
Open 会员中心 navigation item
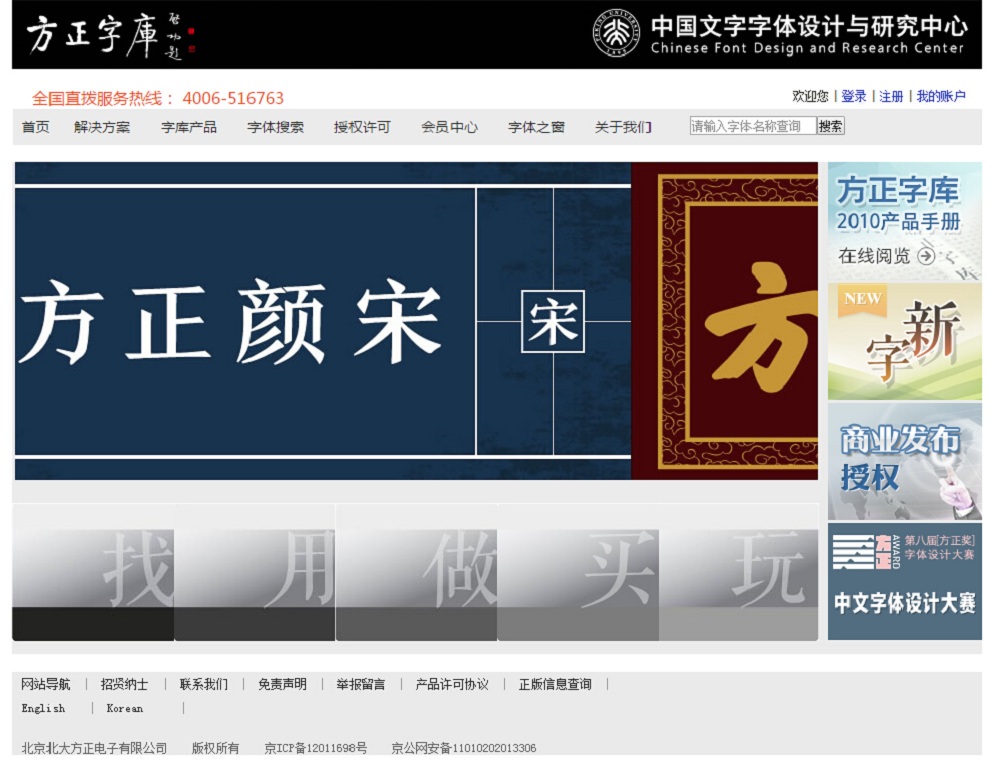coord(450,127)
